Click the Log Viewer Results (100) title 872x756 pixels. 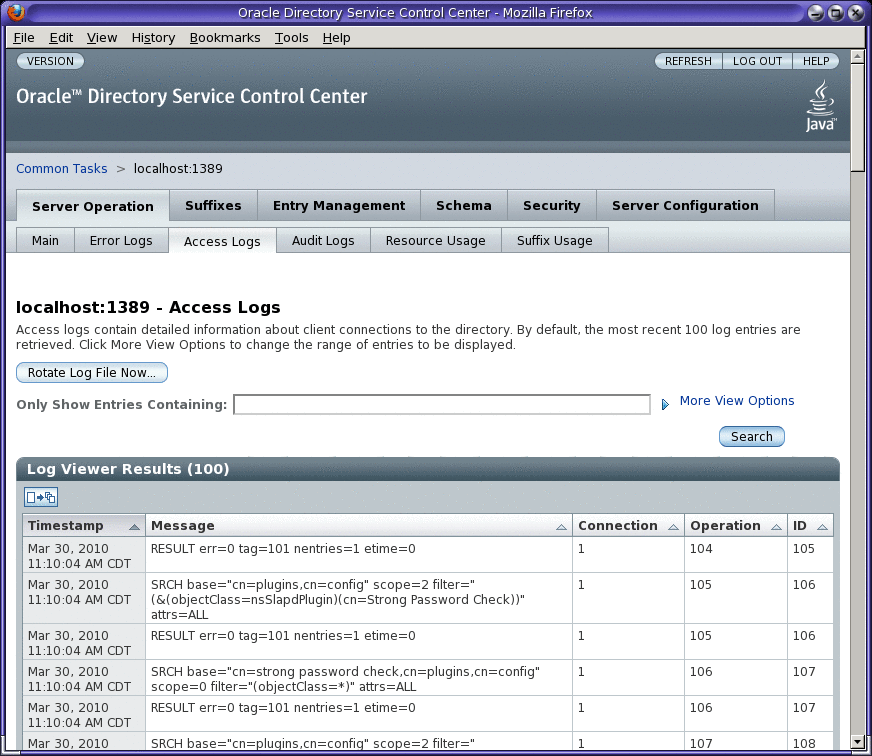point(128,469)
